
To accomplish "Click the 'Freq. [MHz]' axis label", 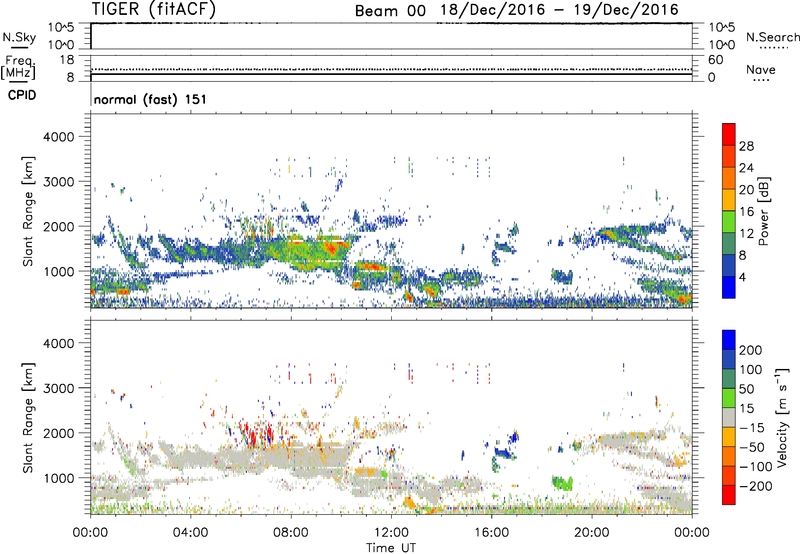I will pos(19,68).
